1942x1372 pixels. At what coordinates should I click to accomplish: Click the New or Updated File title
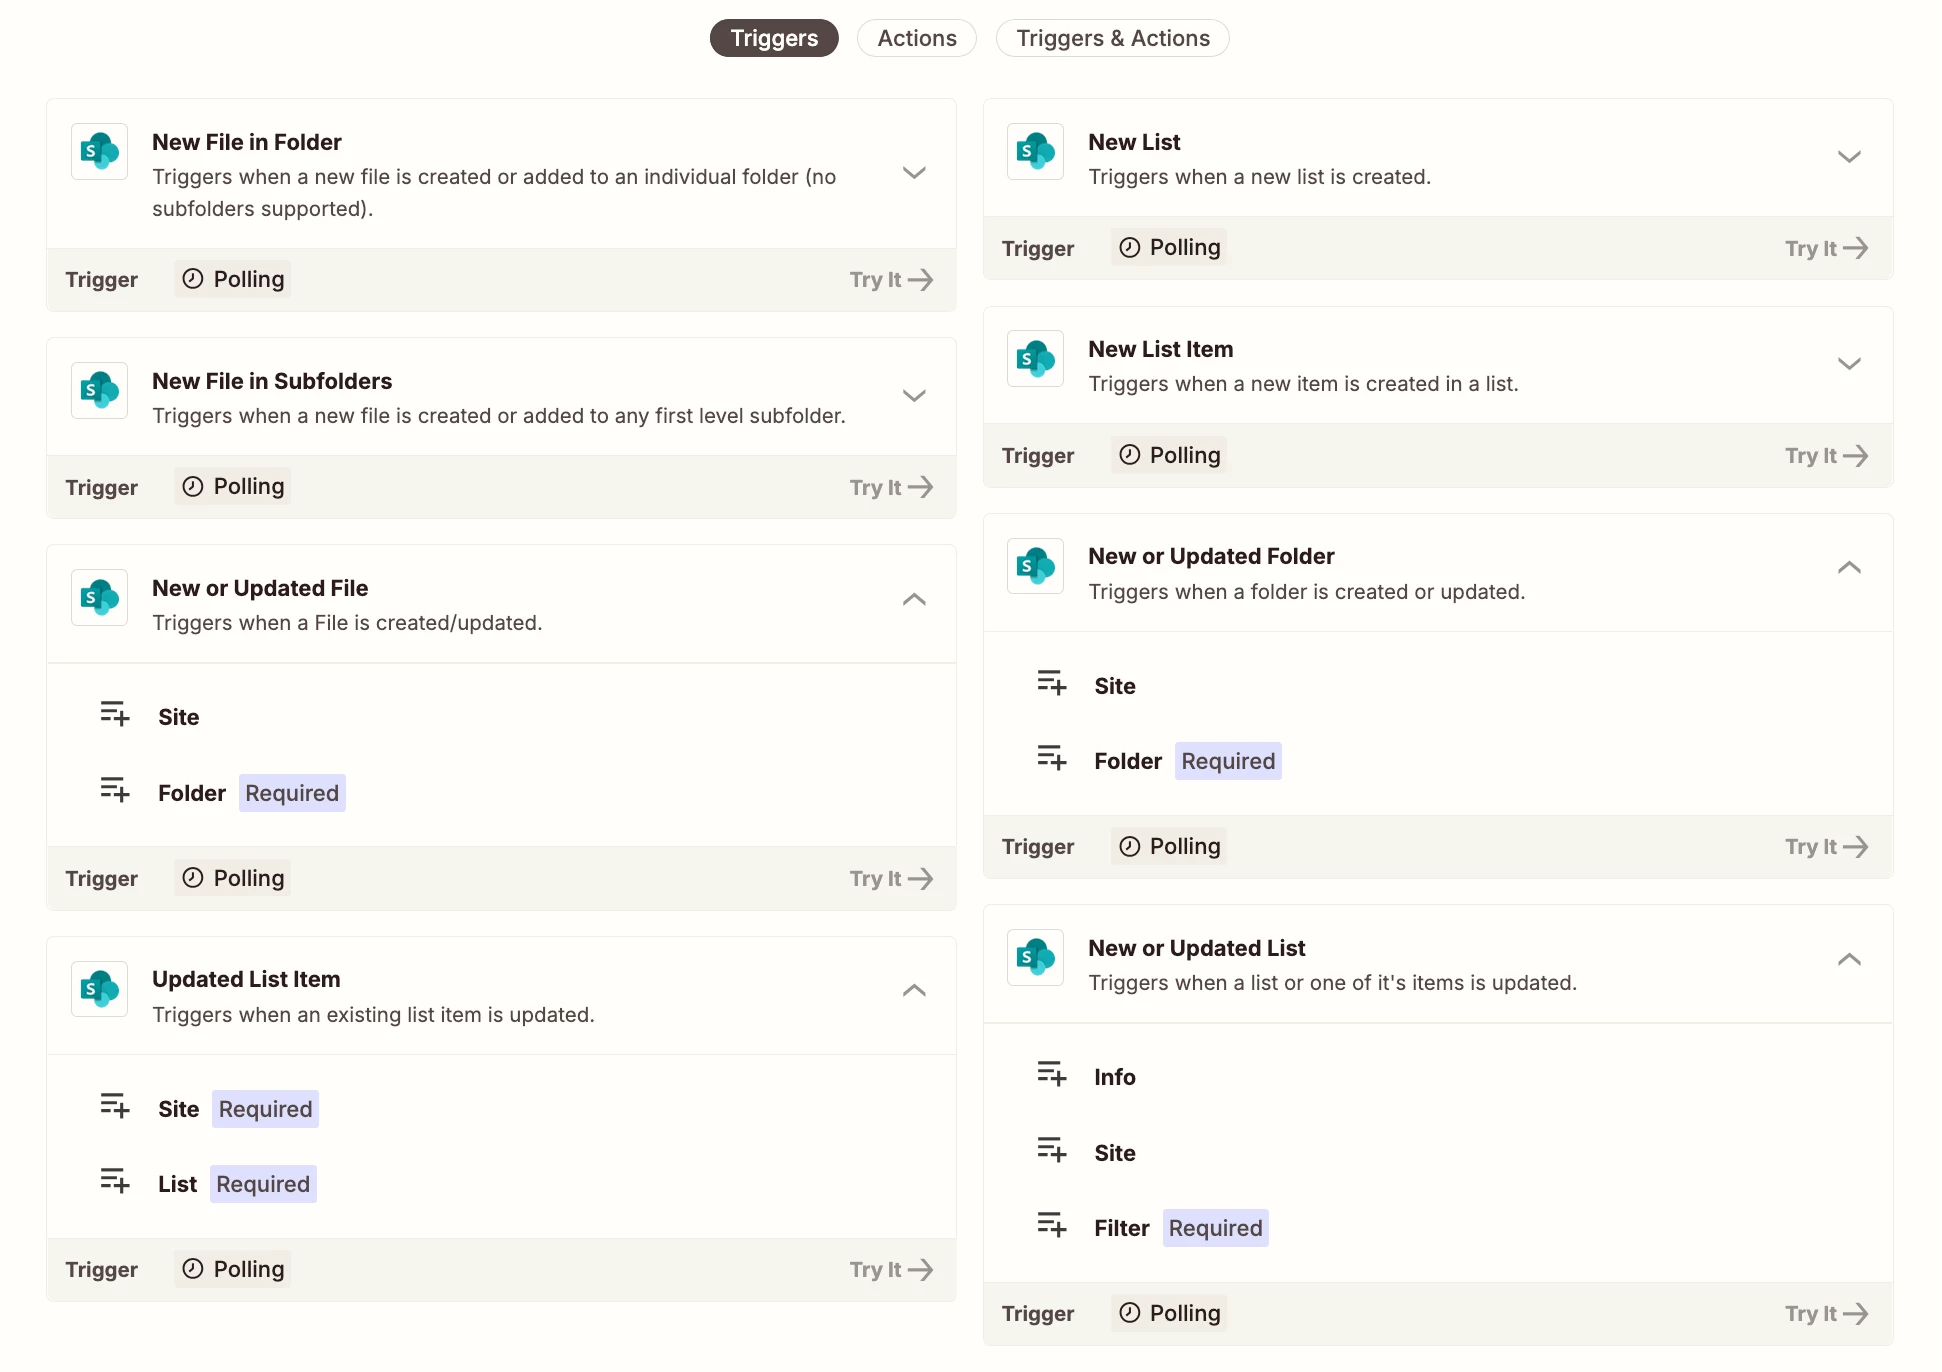260,588
